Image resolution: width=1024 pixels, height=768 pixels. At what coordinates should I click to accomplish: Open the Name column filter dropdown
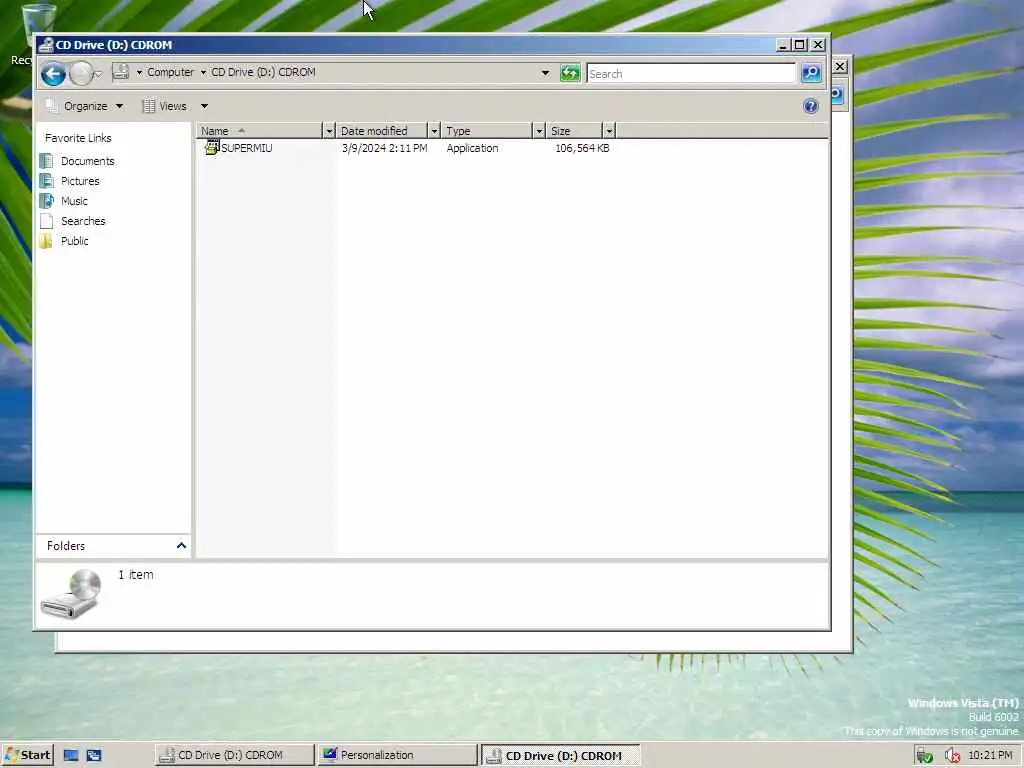pos(328,131)
